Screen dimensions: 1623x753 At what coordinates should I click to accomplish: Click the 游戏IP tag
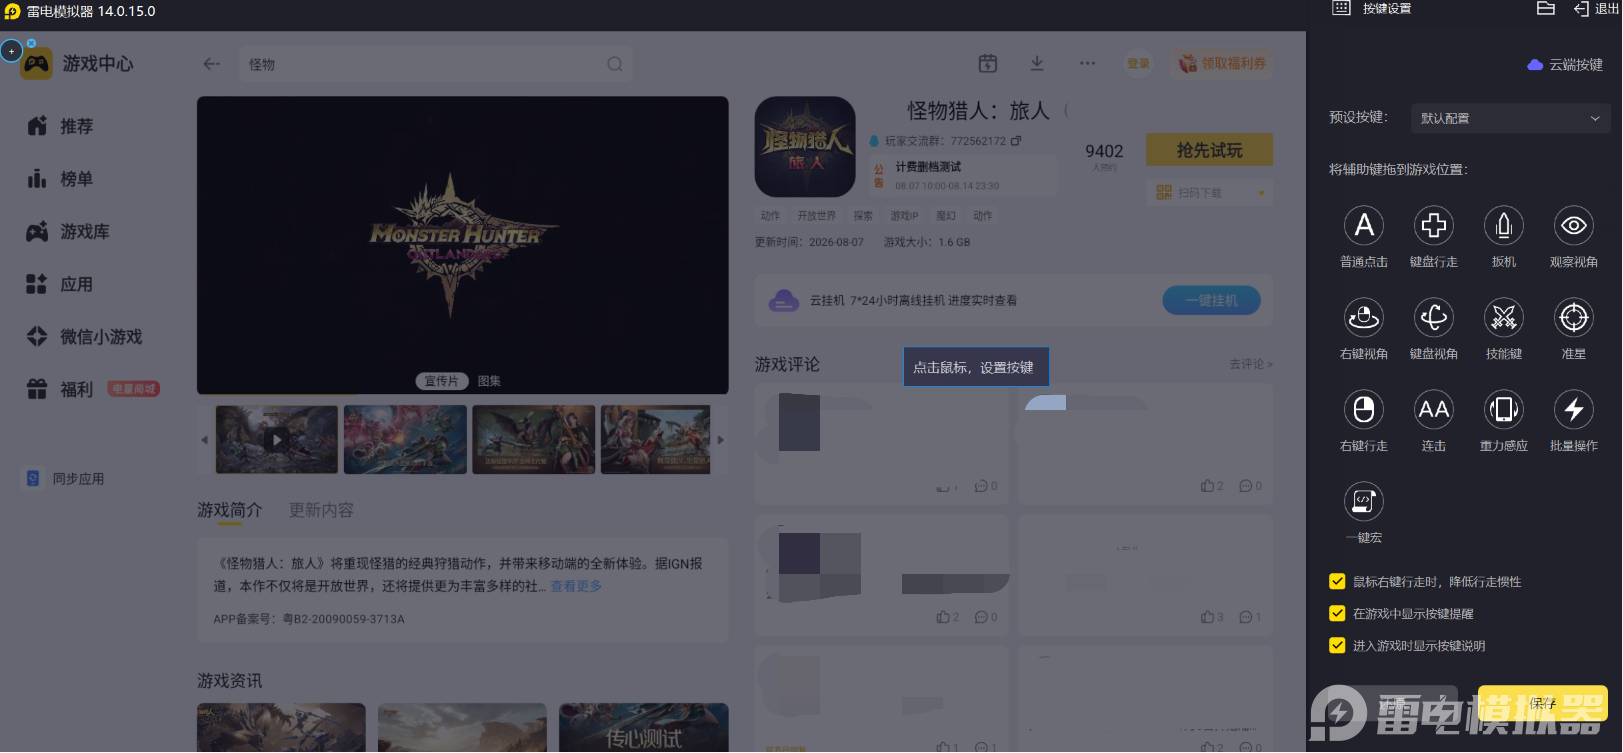click(904, 216)
